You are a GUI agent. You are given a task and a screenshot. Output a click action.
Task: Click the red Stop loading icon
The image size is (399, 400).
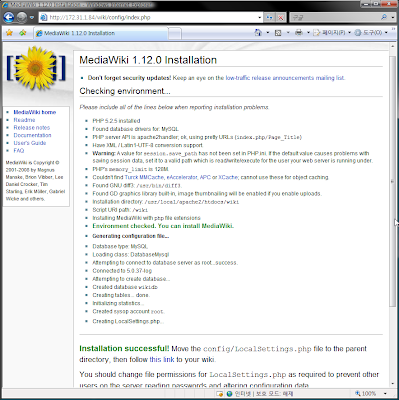pyautogui.click(x=281, y=17)
